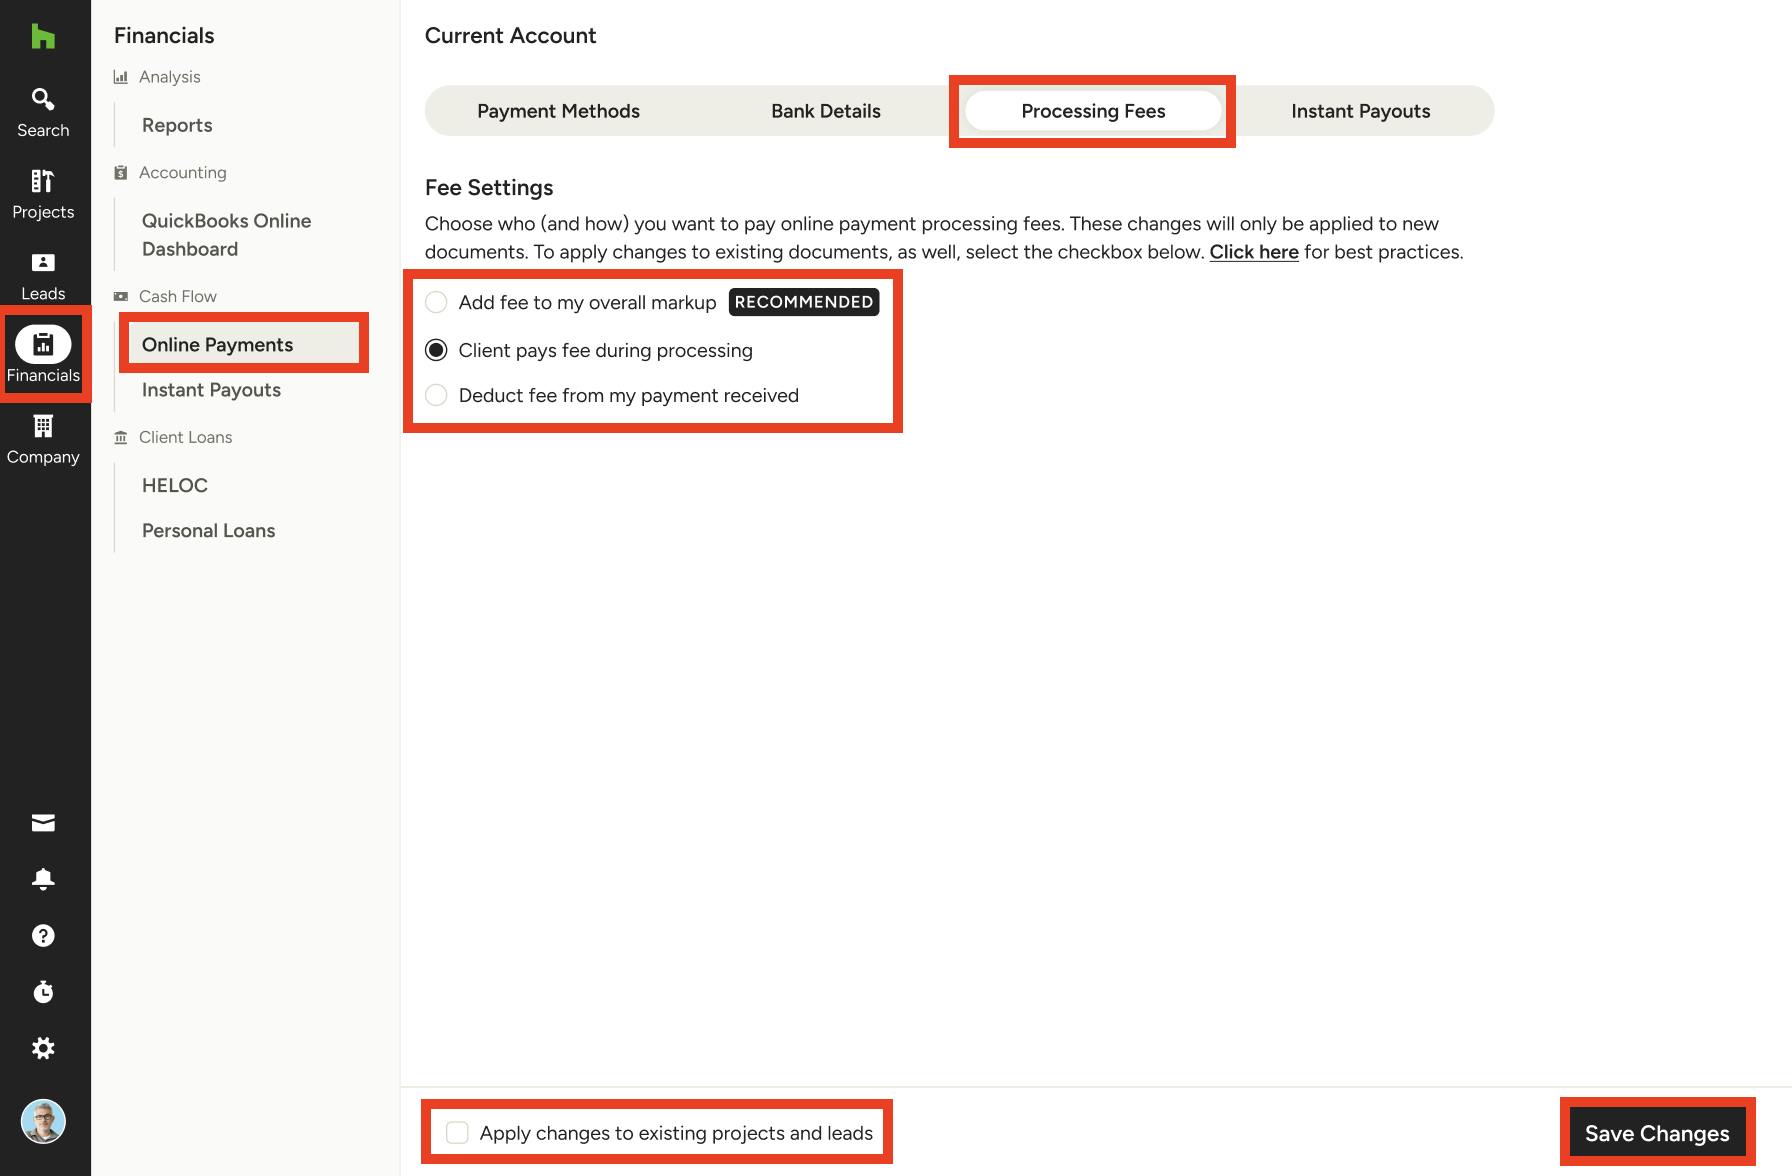Collapse the Cash Flow section

click(178, 296)
